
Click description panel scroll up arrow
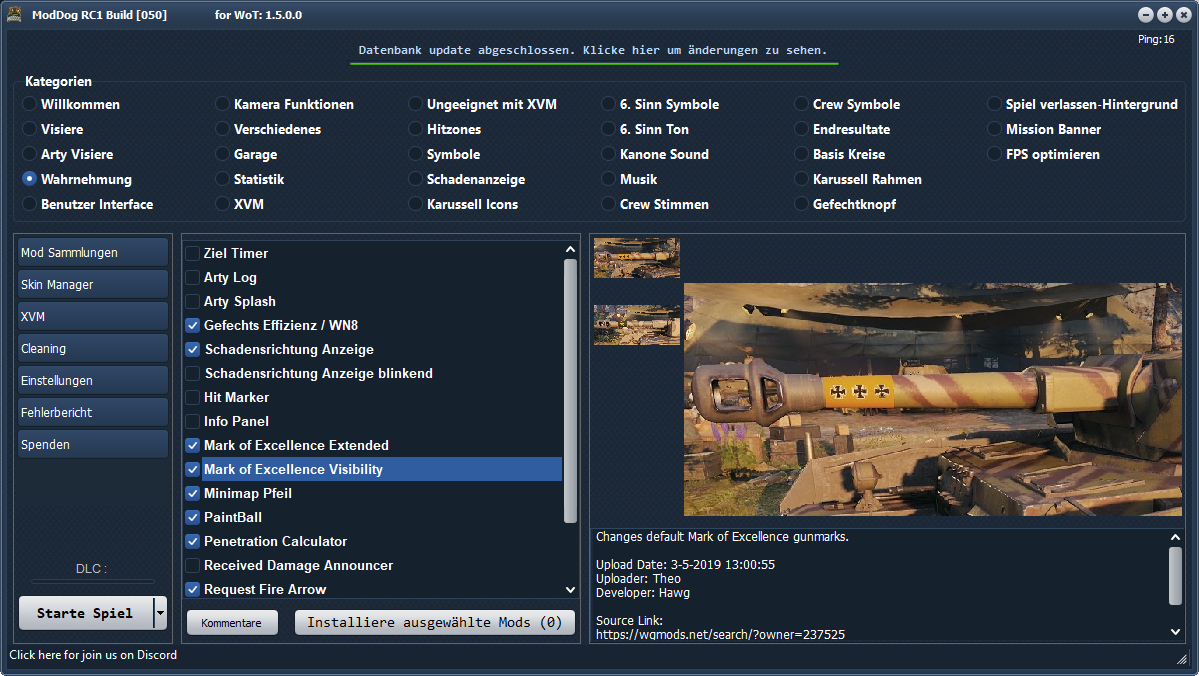[x=1175, y=538]
